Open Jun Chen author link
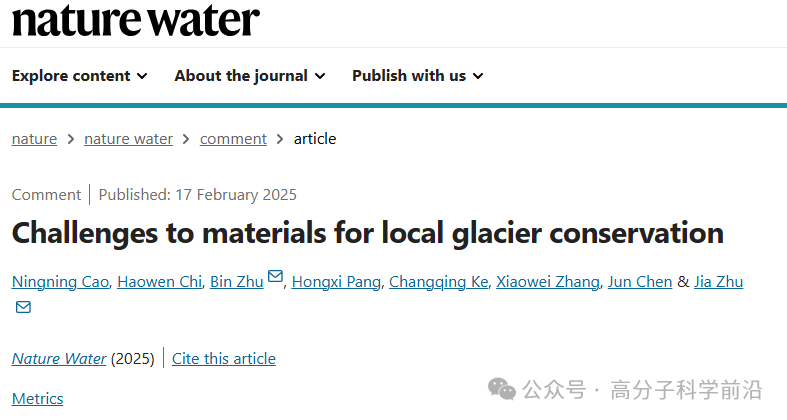Screen dimensions: 787x420 click(640, 282)
